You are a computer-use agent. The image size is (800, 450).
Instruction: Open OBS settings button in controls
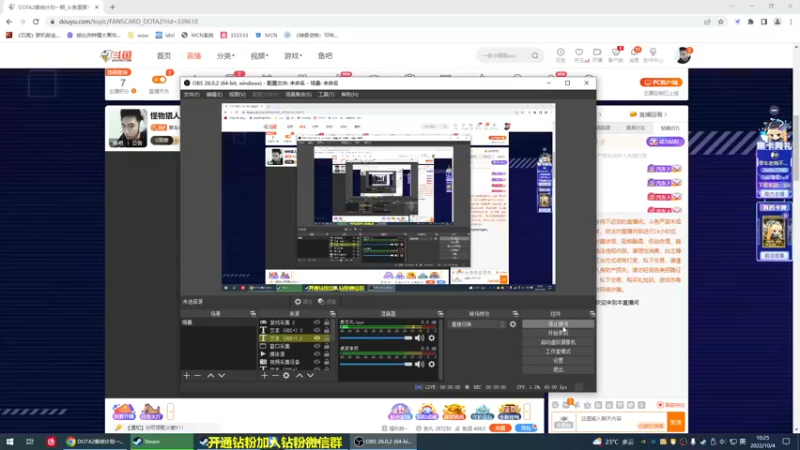tap(558, 360)
